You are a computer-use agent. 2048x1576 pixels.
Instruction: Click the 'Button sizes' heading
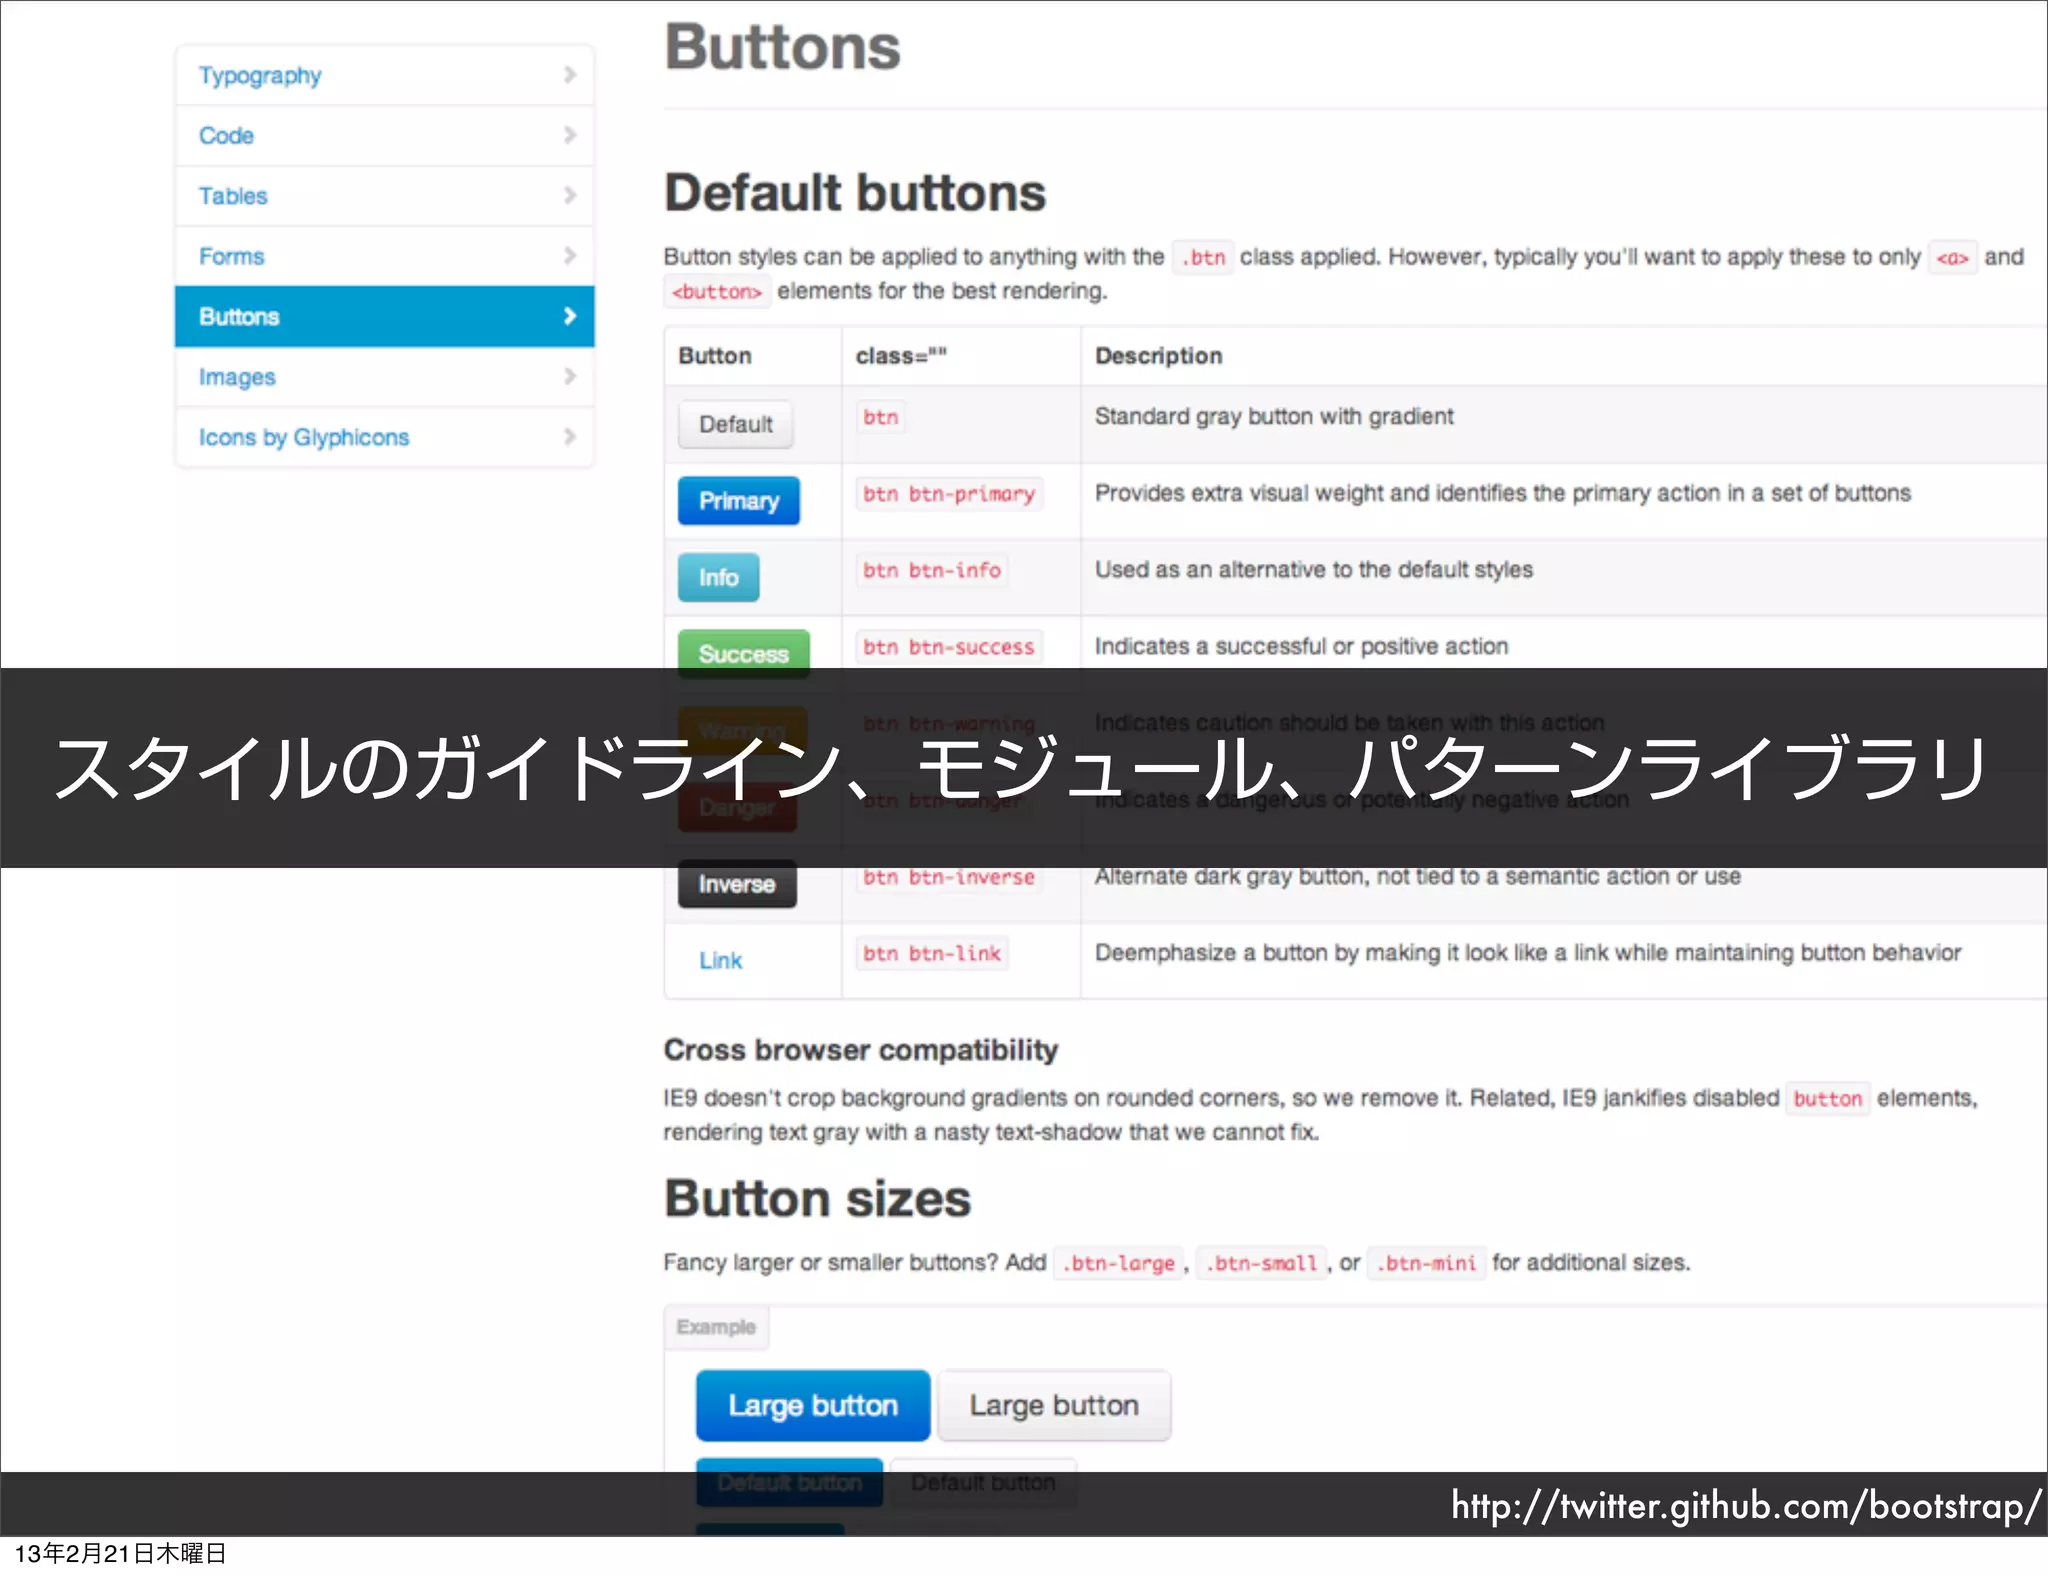(x=818, y=1198)
